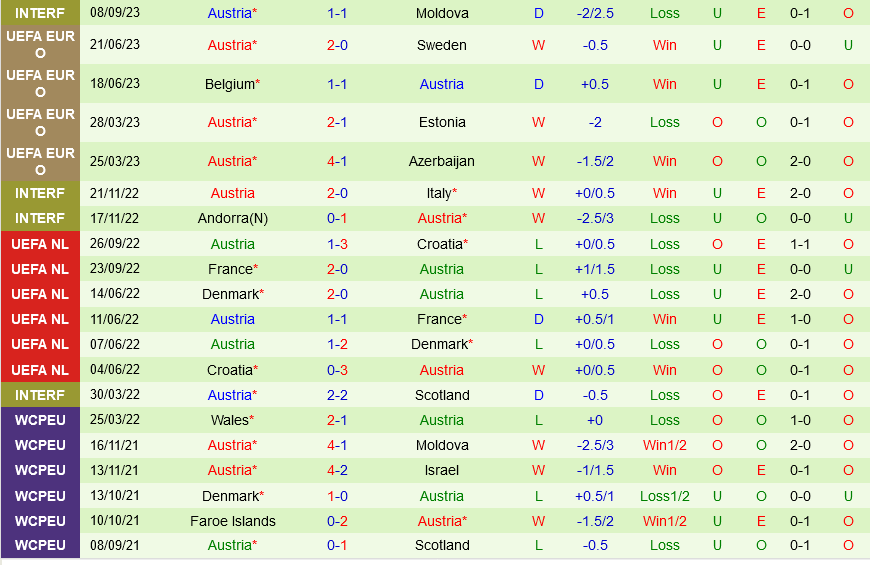Screen dimensions: 870x565
Task: Click the Belgium team name
Action: click(229, 84)
